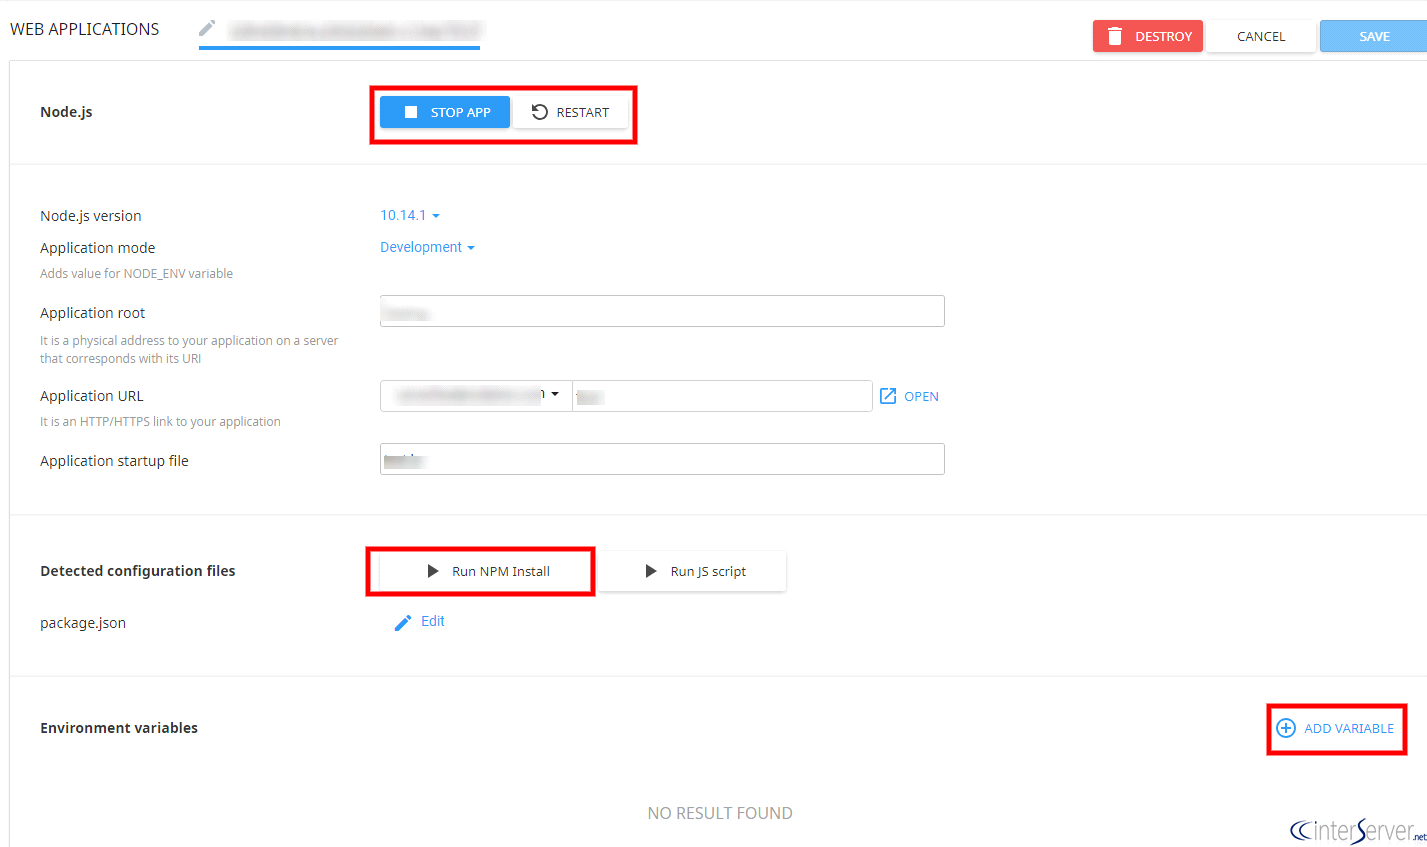Click the pencil icon for package.json
This screenshot has width=1427, height=847.
click(x=403, y=622)
